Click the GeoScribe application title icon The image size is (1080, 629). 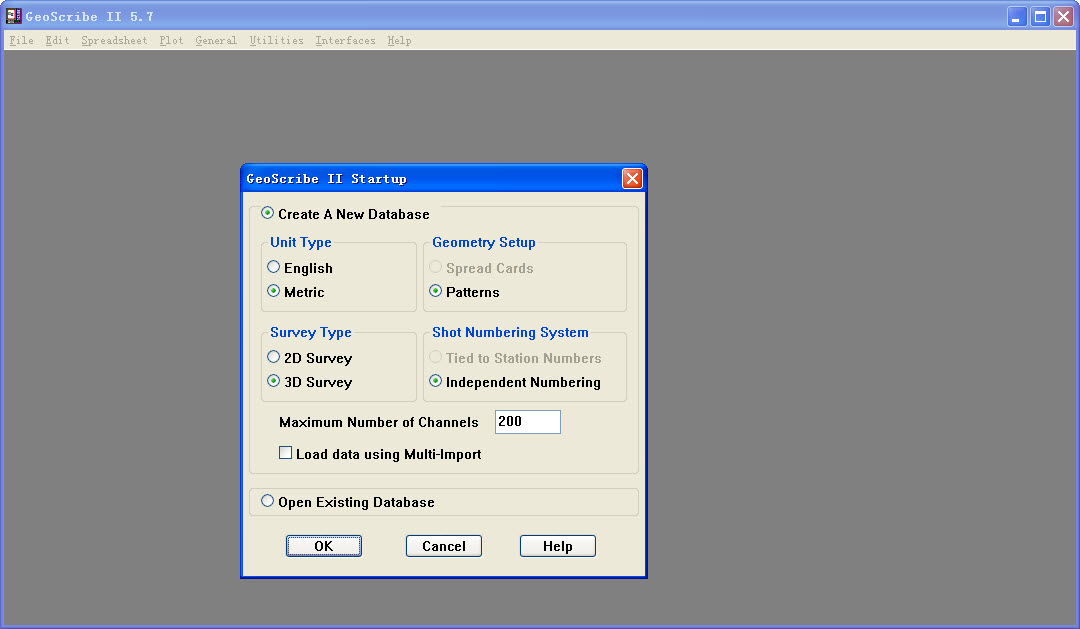14,16
